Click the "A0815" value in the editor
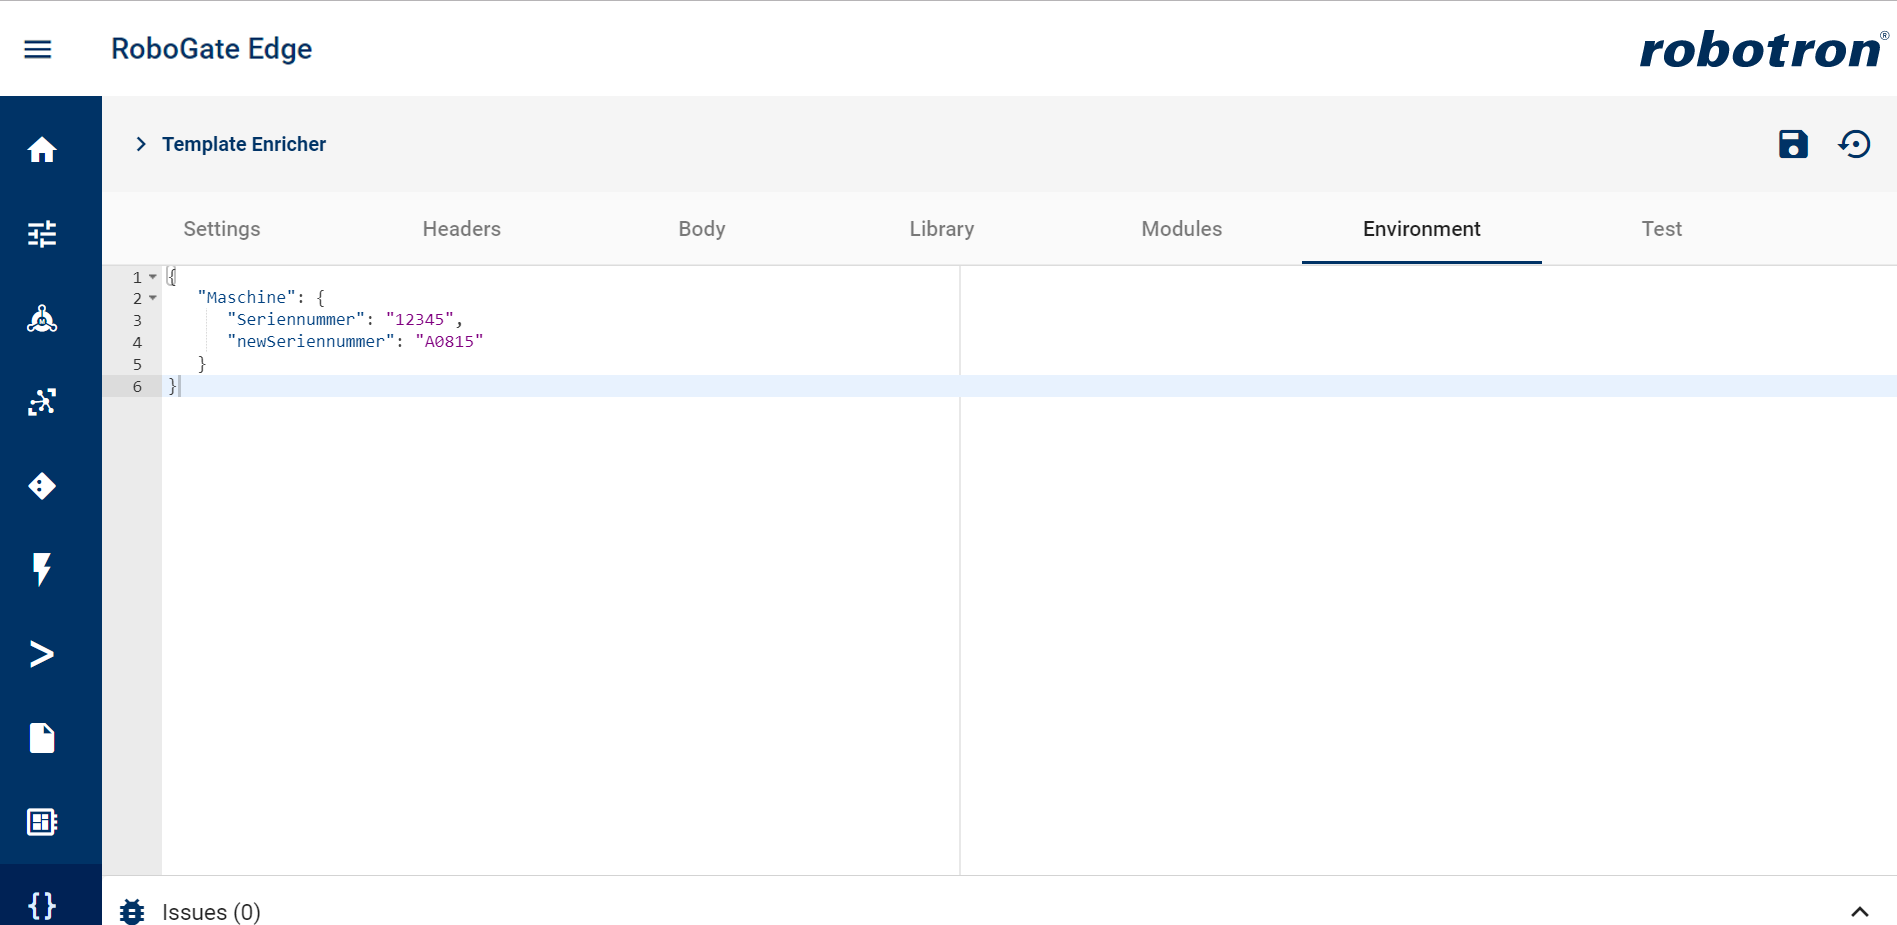Image resolution: width=1897 pixels, height=925 pixels. (x=449, y=342)
